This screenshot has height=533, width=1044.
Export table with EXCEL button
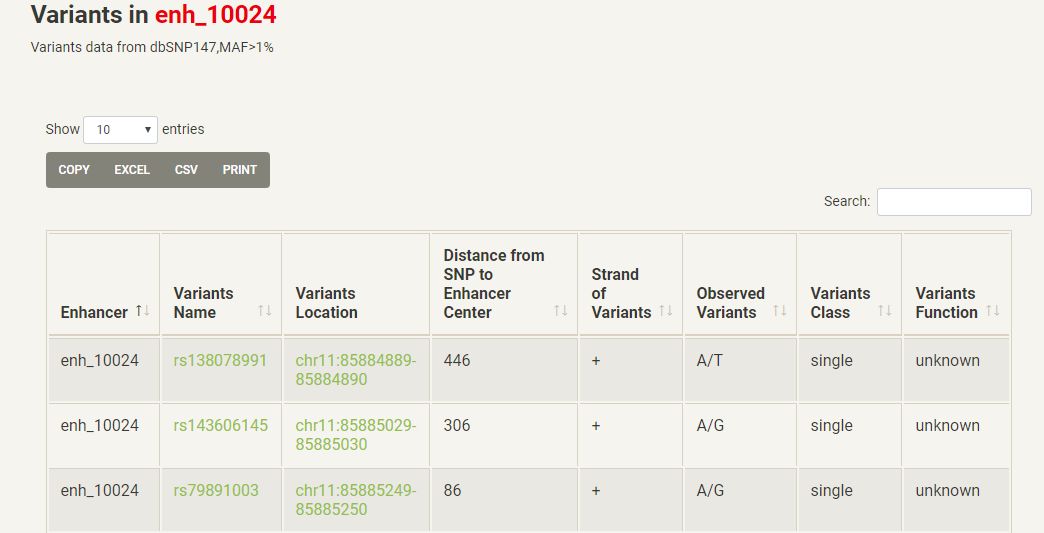click(132, 170)
